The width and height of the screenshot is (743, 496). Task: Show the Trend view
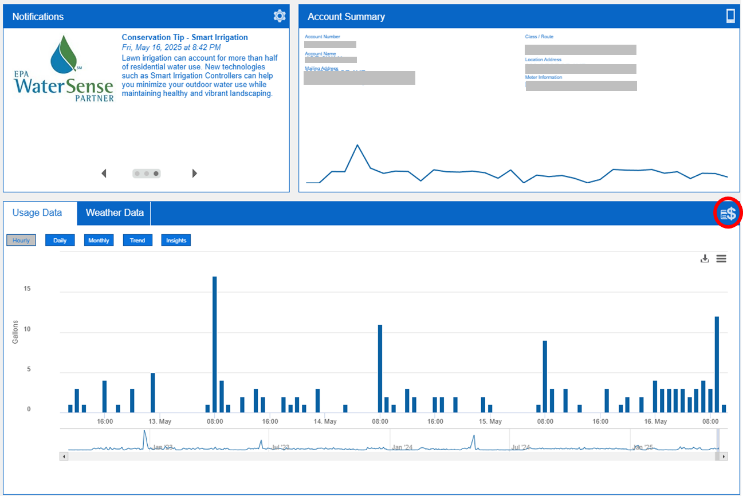[x=137, y=240]
